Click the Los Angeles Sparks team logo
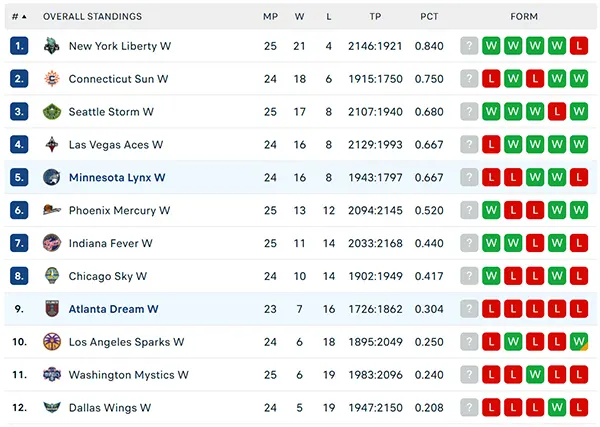600x427 pixels. click(x=52, y=342)
